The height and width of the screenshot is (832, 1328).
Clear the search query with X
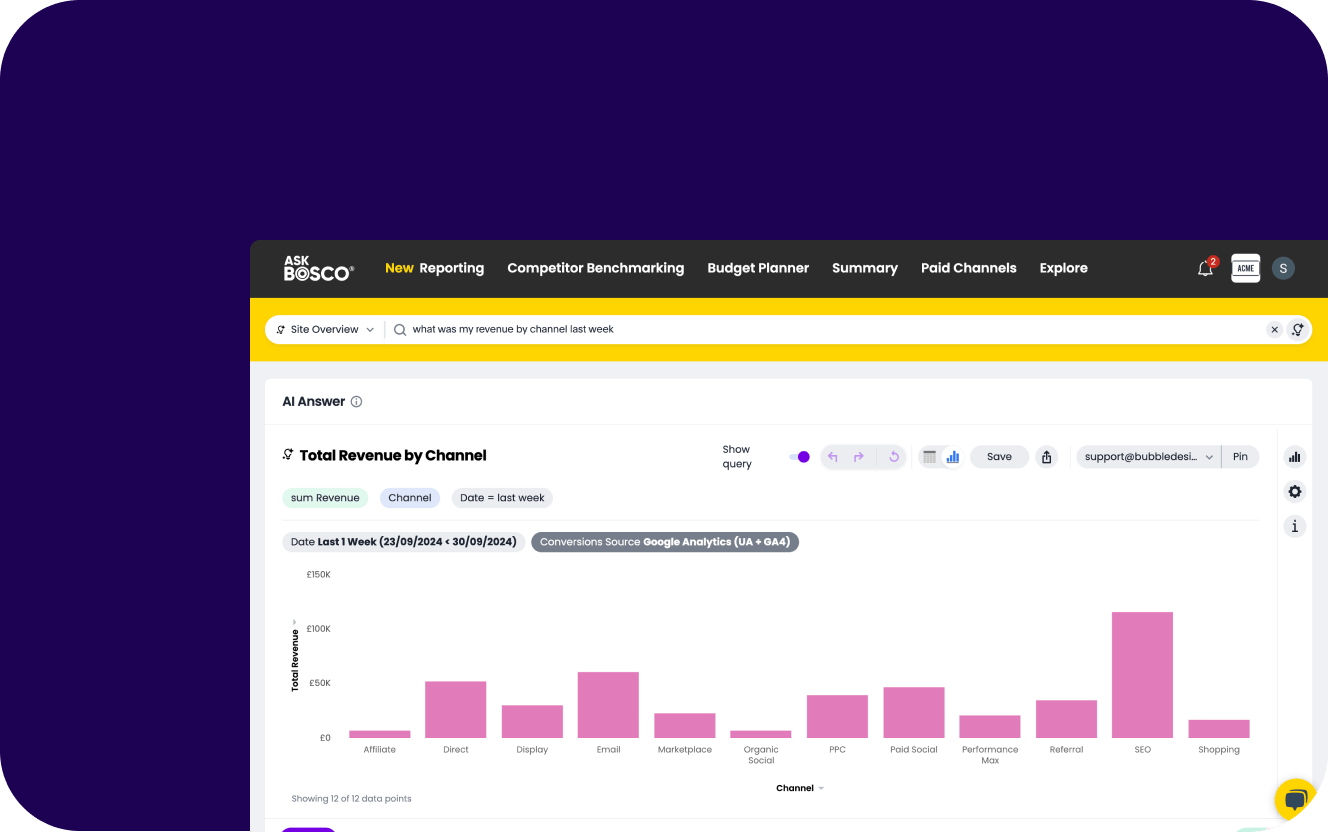[1274, 330]
